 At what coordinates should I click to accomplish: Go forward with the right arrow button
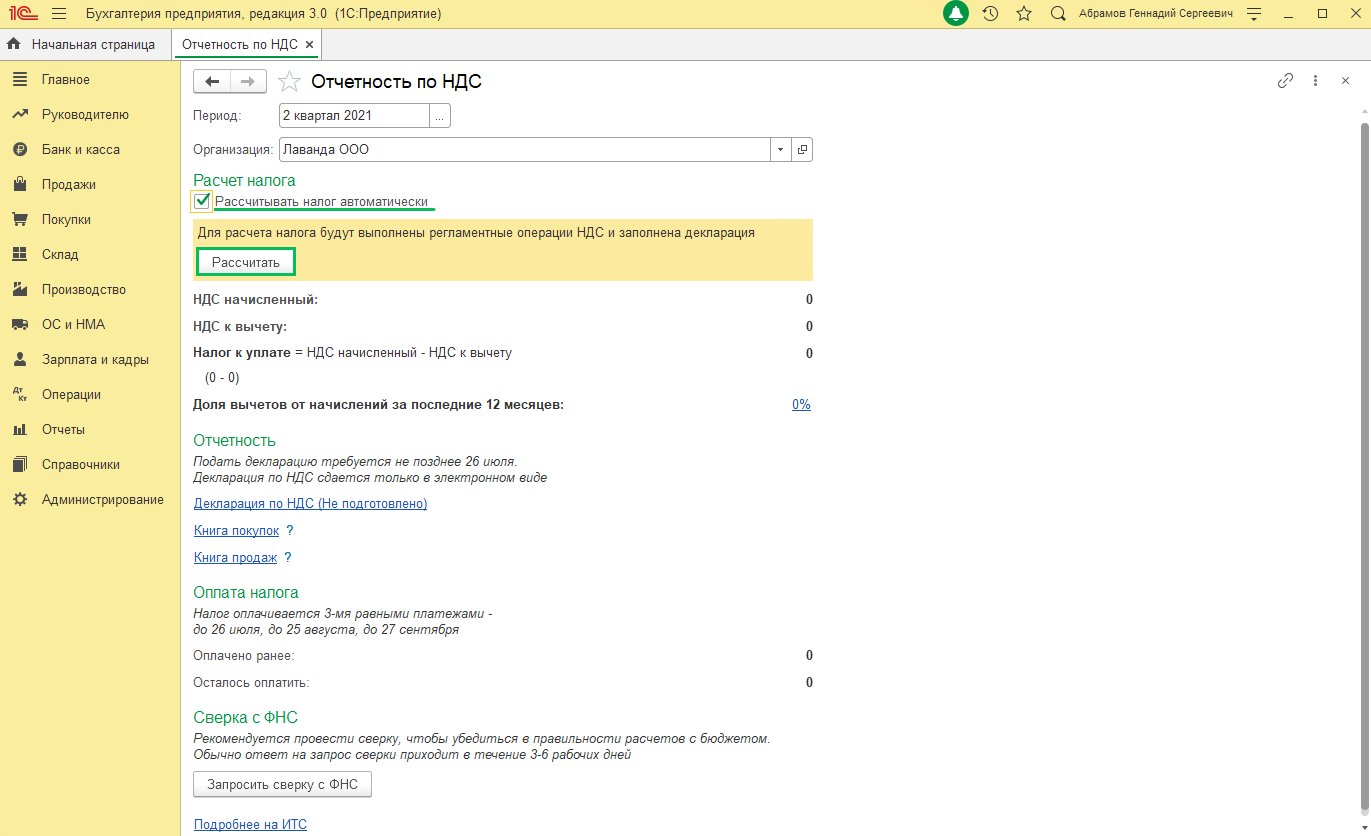click(248, 82)
